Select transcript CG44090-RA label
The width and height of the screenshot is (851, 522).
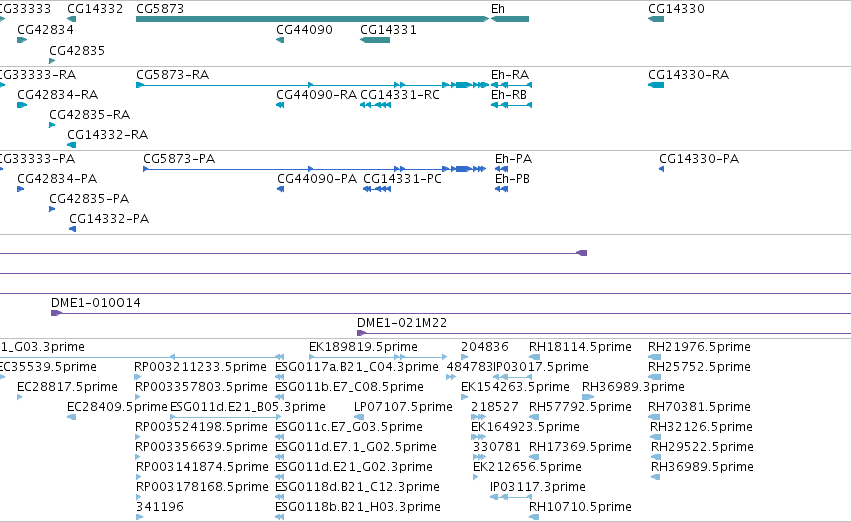coord(316,95)
